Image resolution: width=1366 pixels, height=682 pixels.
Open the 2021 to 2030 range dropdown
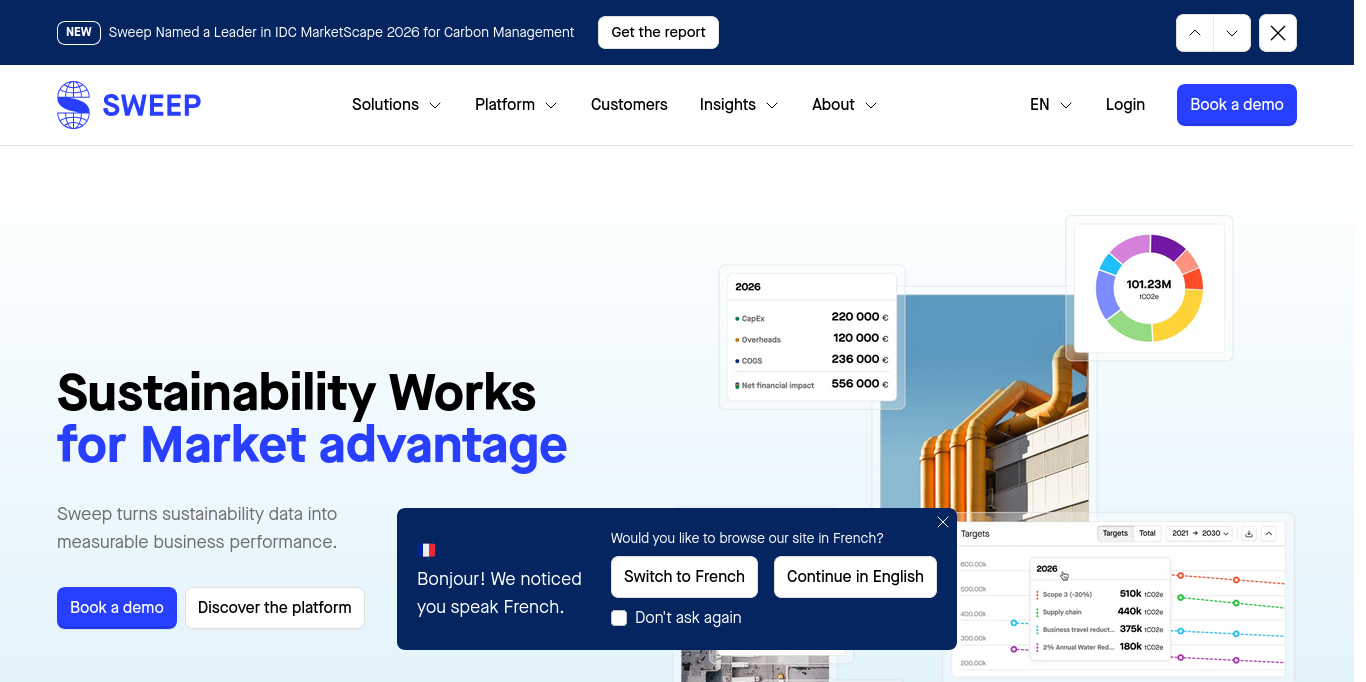pos(1200,534)
